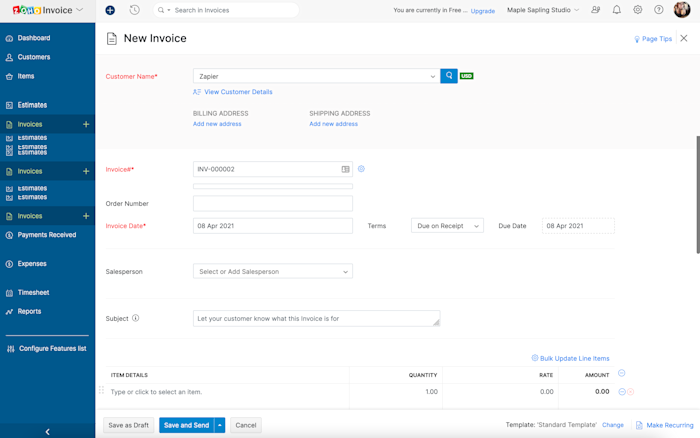Image resolution: width=700 pixels, height=438 pixels.
Task: Open the settings gear in top bar
Action: (x=638, y=10)
